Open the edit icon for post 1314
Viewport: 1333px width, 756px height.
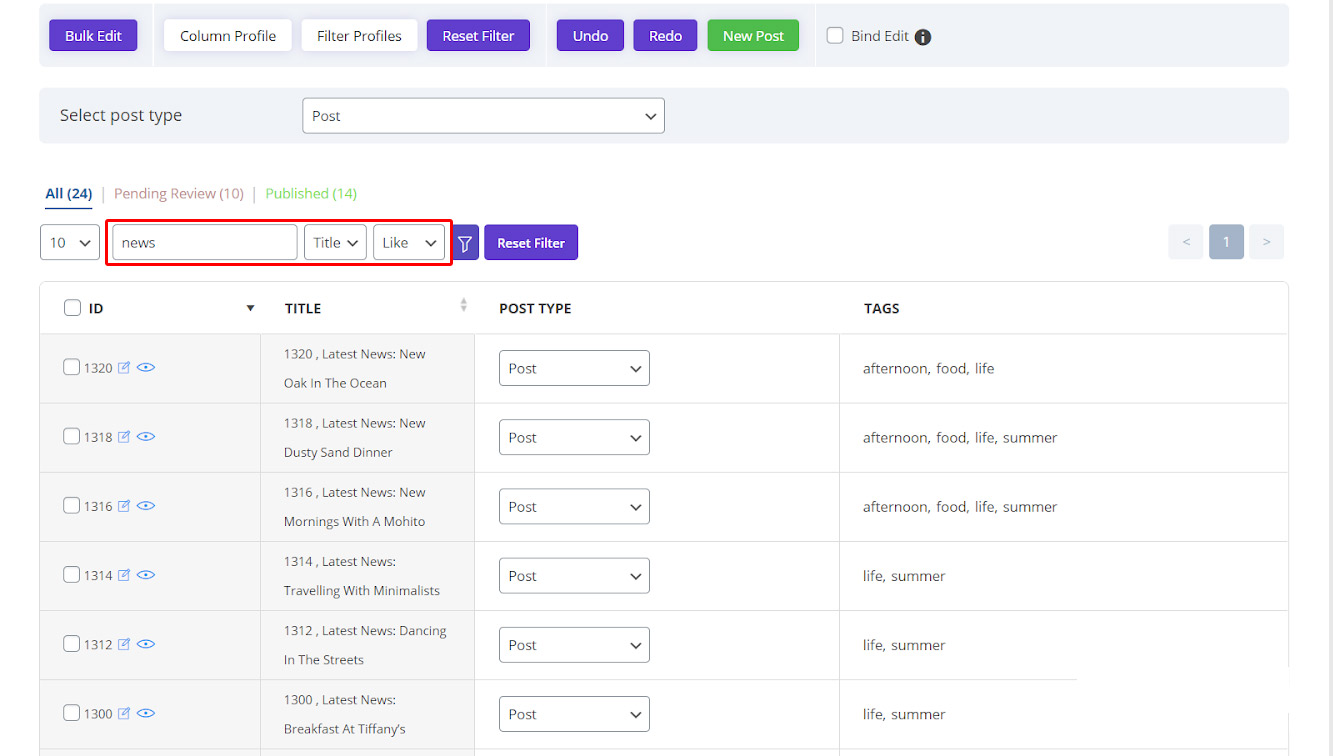tap(123, 574)
